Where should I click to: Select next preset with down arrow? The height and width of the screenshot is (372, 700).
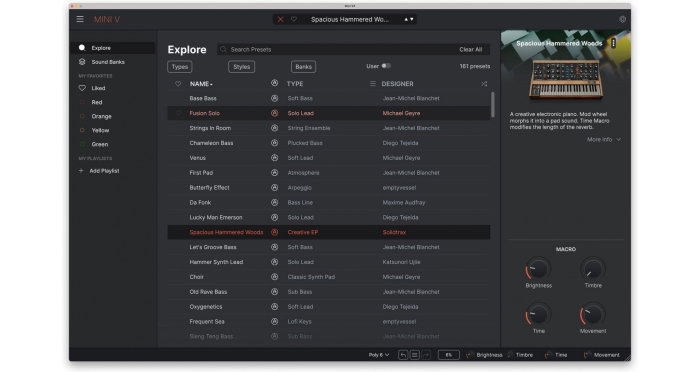(x=412, y=19)
